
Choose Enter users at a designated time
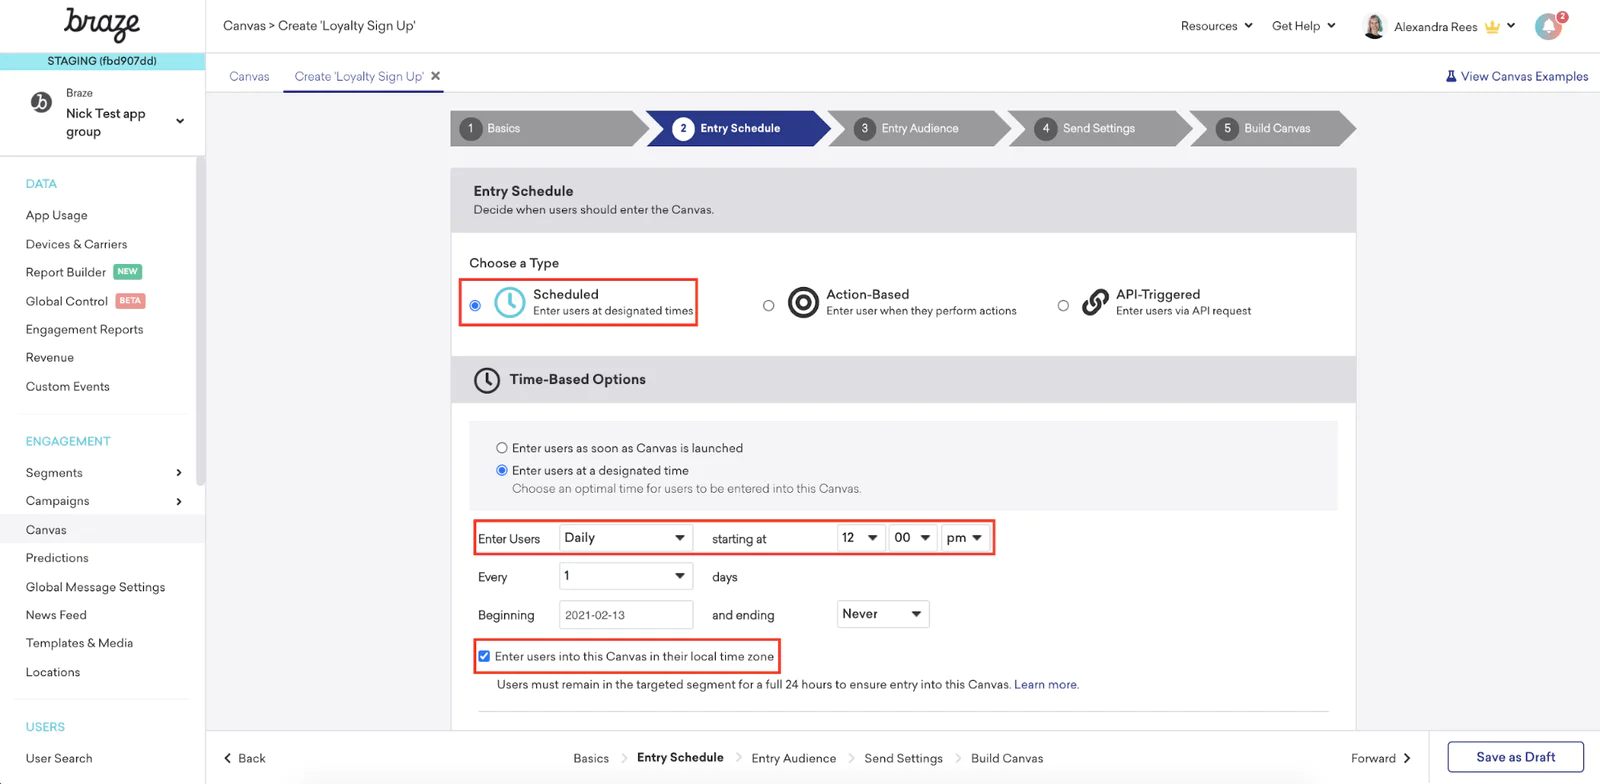tap(502, 470)
